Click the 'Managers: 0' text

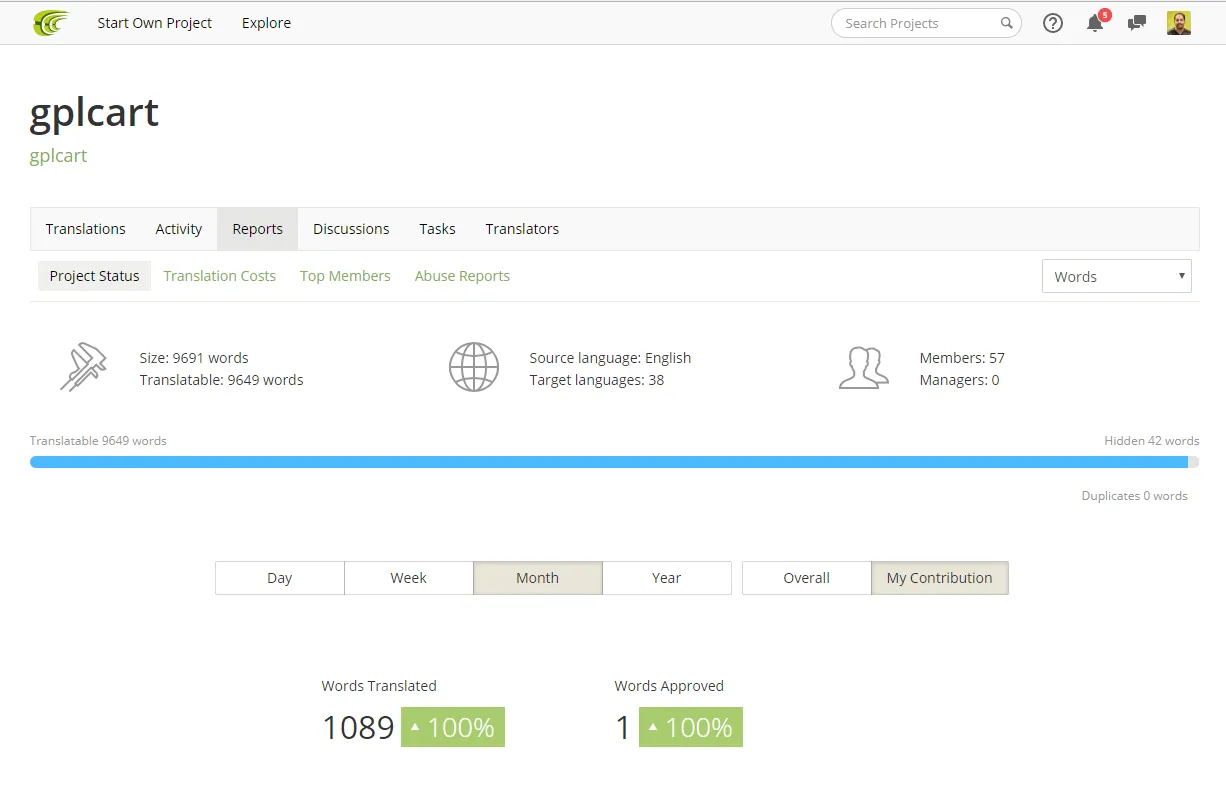(x=959, y=380)
